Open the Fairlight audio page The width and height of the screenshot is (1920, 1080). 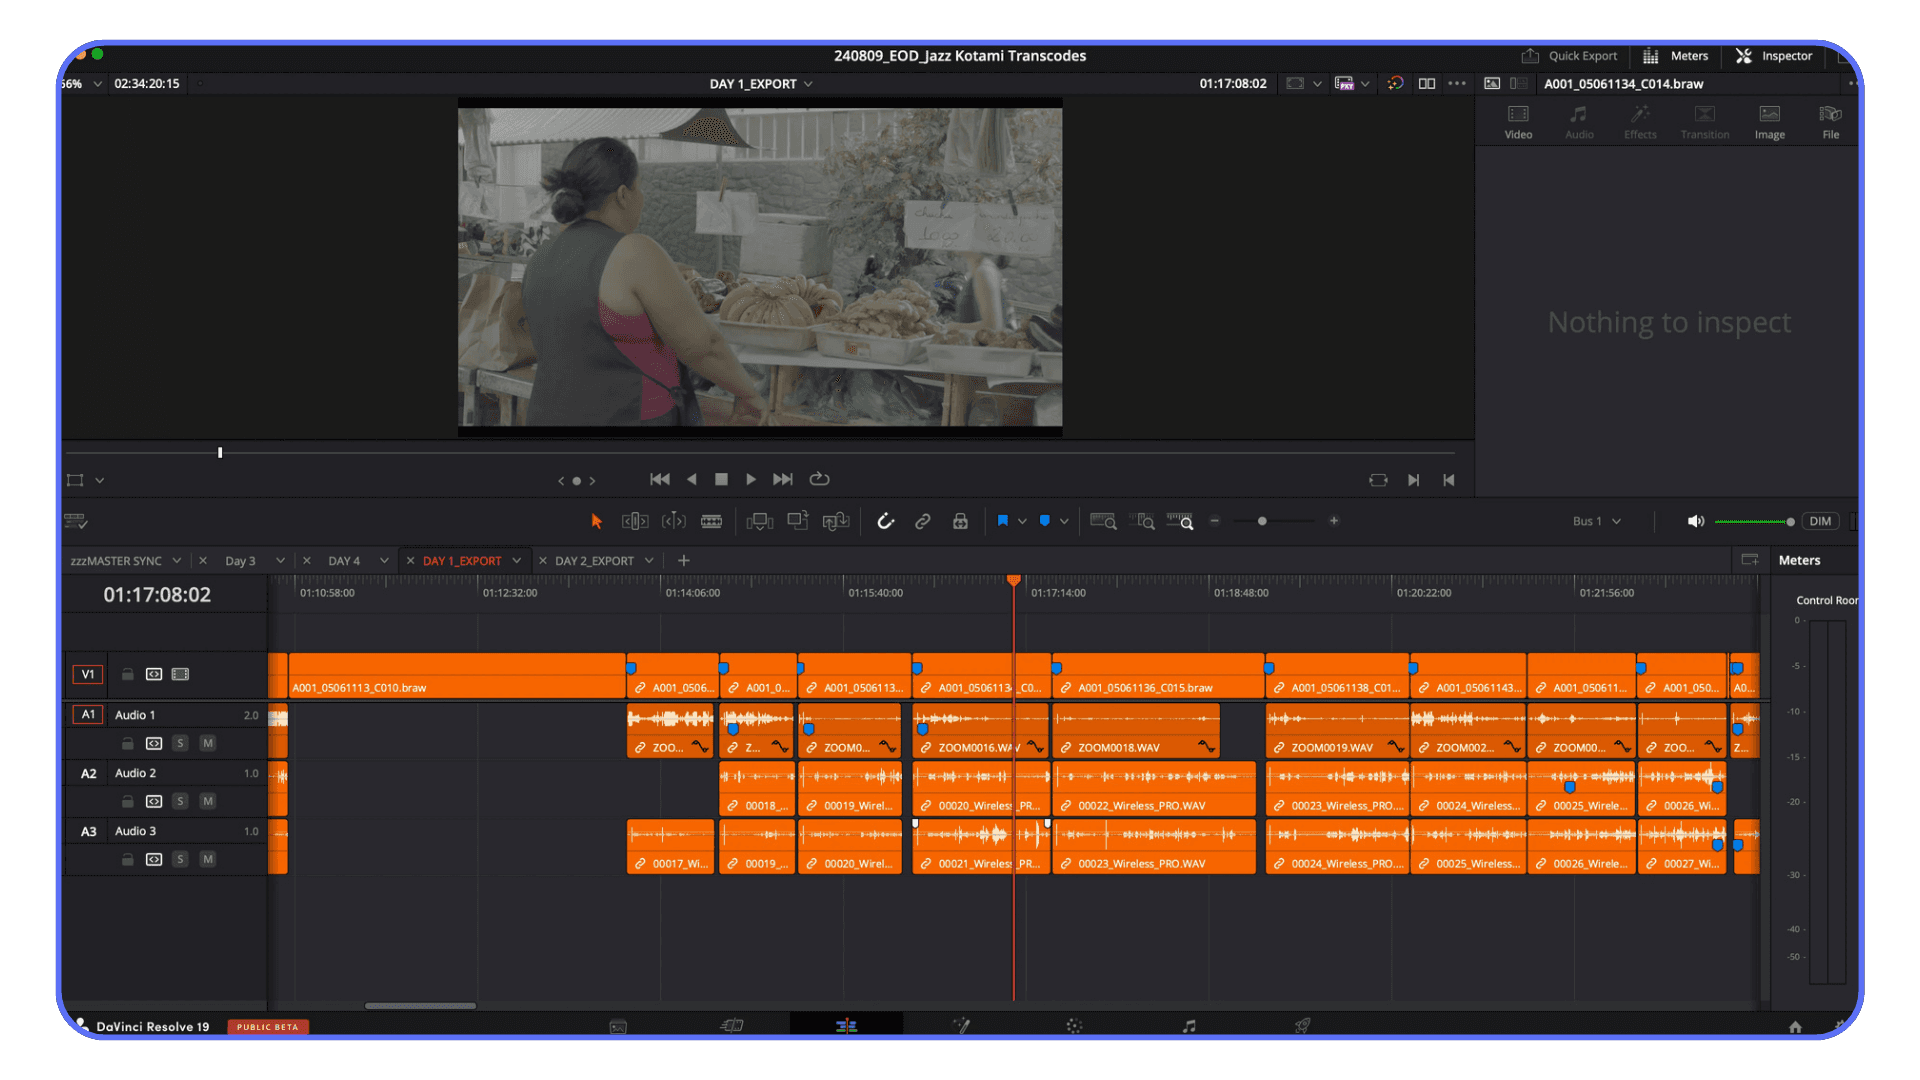[1188, 1025]
